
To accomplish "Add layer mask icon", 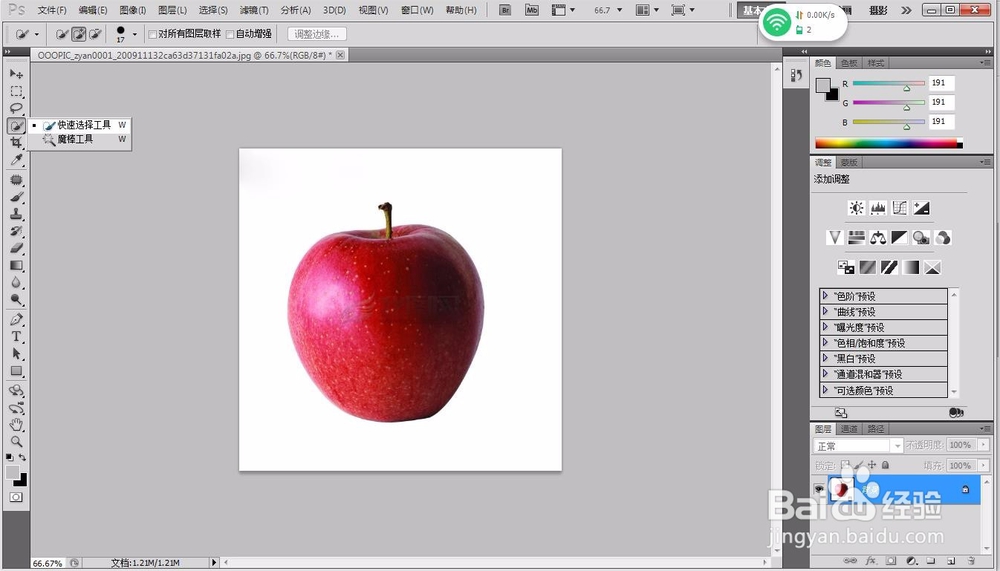I will coord(891,561).
